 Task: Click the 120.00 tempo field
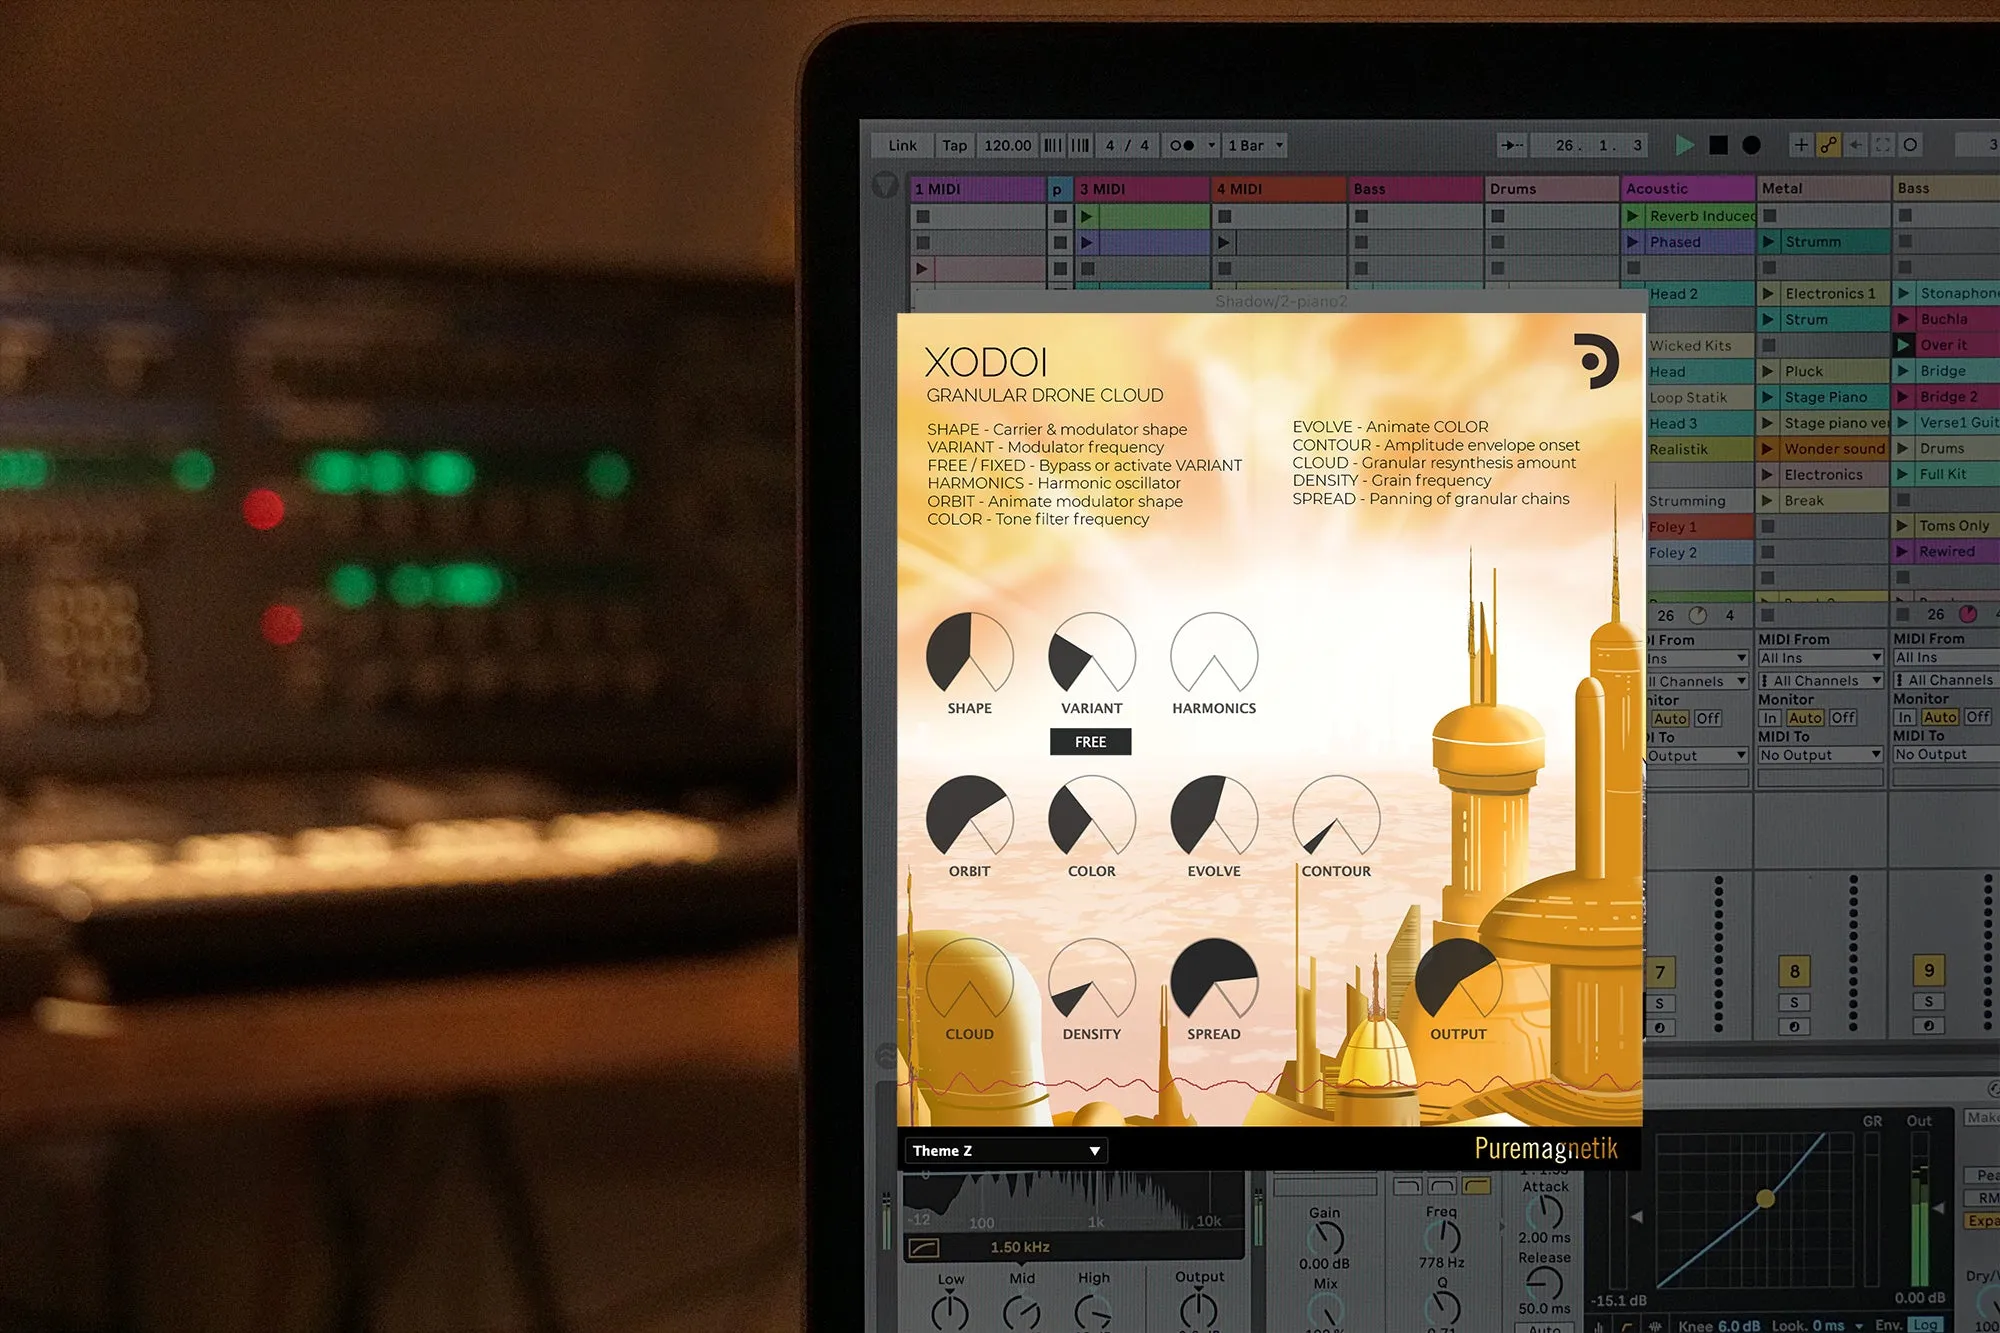click(1007, 146)
